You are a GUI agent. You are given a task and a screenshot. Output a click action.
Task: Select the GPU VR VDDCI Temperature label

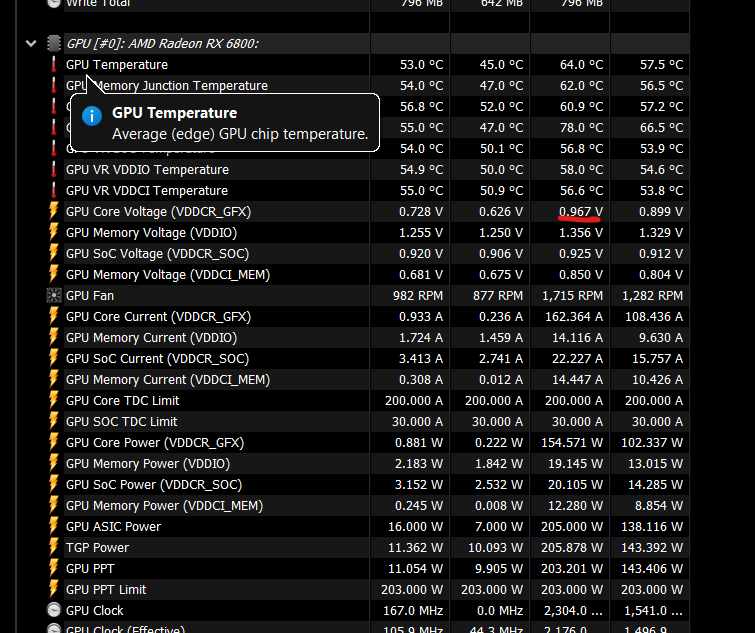[147, 191]
